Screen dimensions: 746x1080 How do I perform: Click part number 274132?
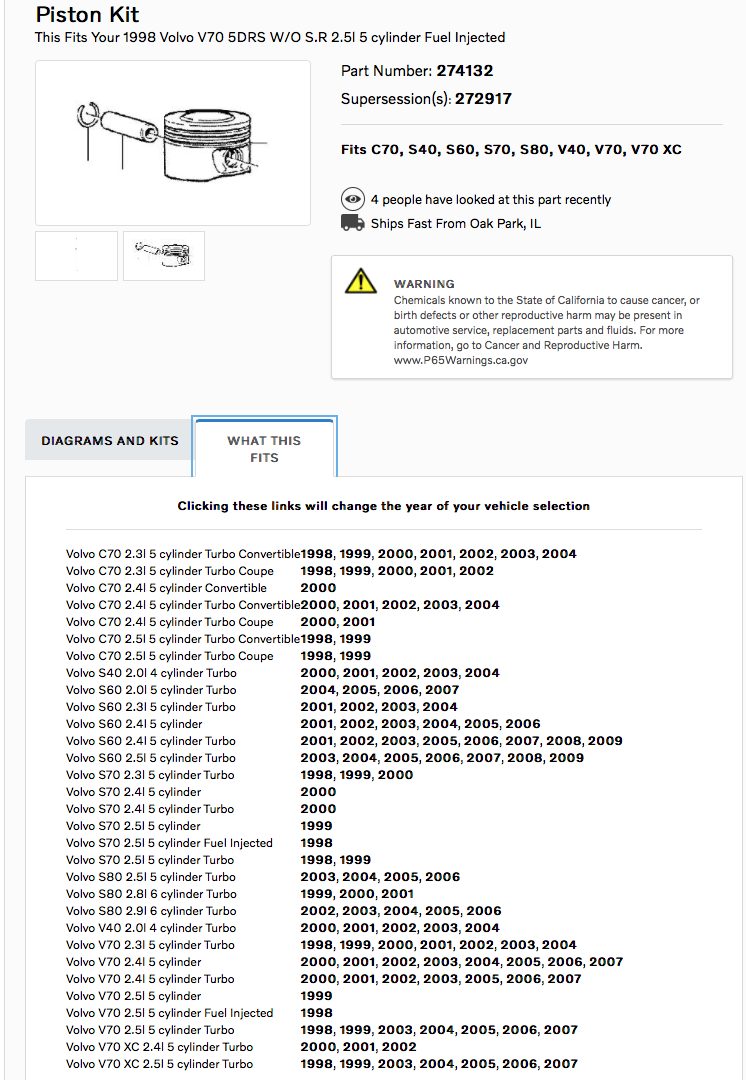click(465, 71)
